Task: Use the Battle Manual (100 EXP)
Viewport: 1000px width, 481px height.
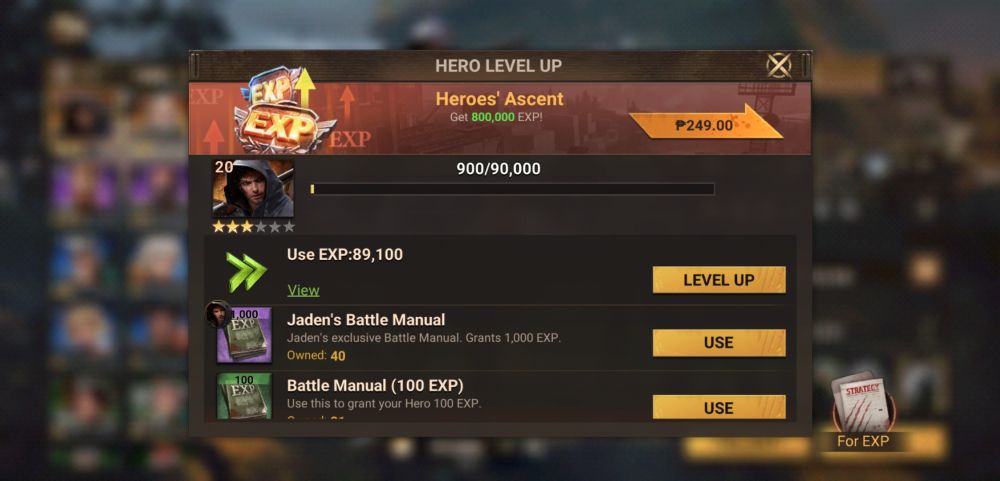Action: point(719,407)
